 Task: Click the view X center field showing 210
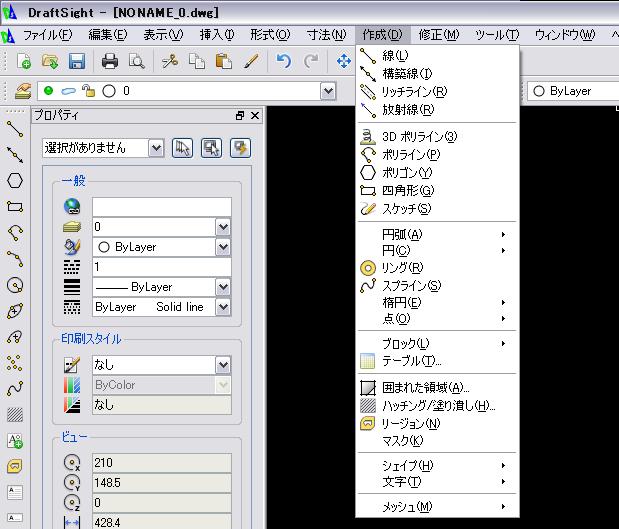pos(161,463)
